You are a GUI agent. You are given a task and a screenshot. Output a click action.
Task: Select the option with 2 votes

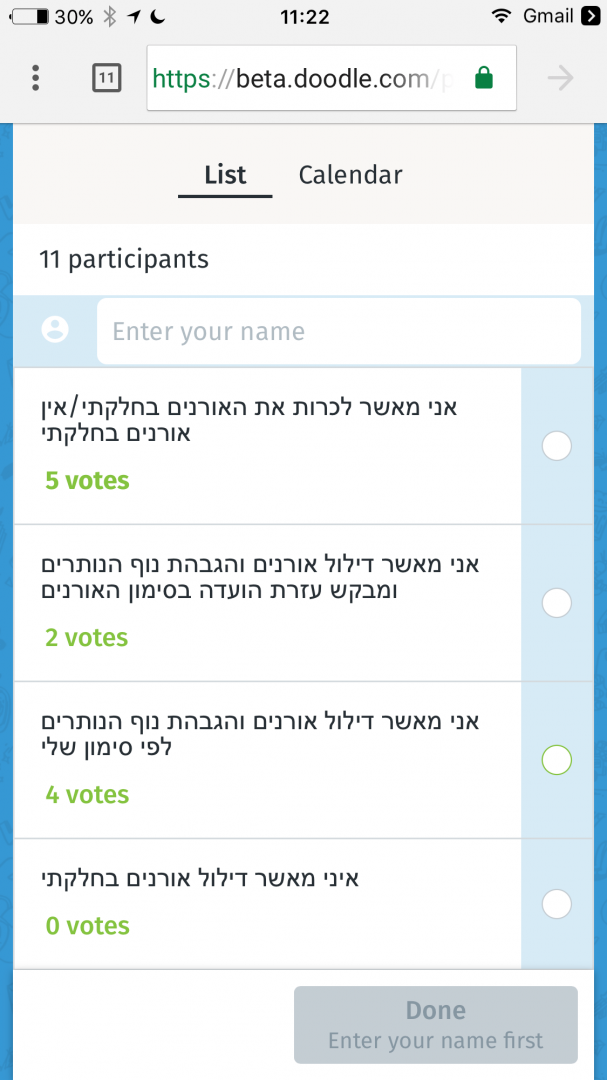pos(556,603)
